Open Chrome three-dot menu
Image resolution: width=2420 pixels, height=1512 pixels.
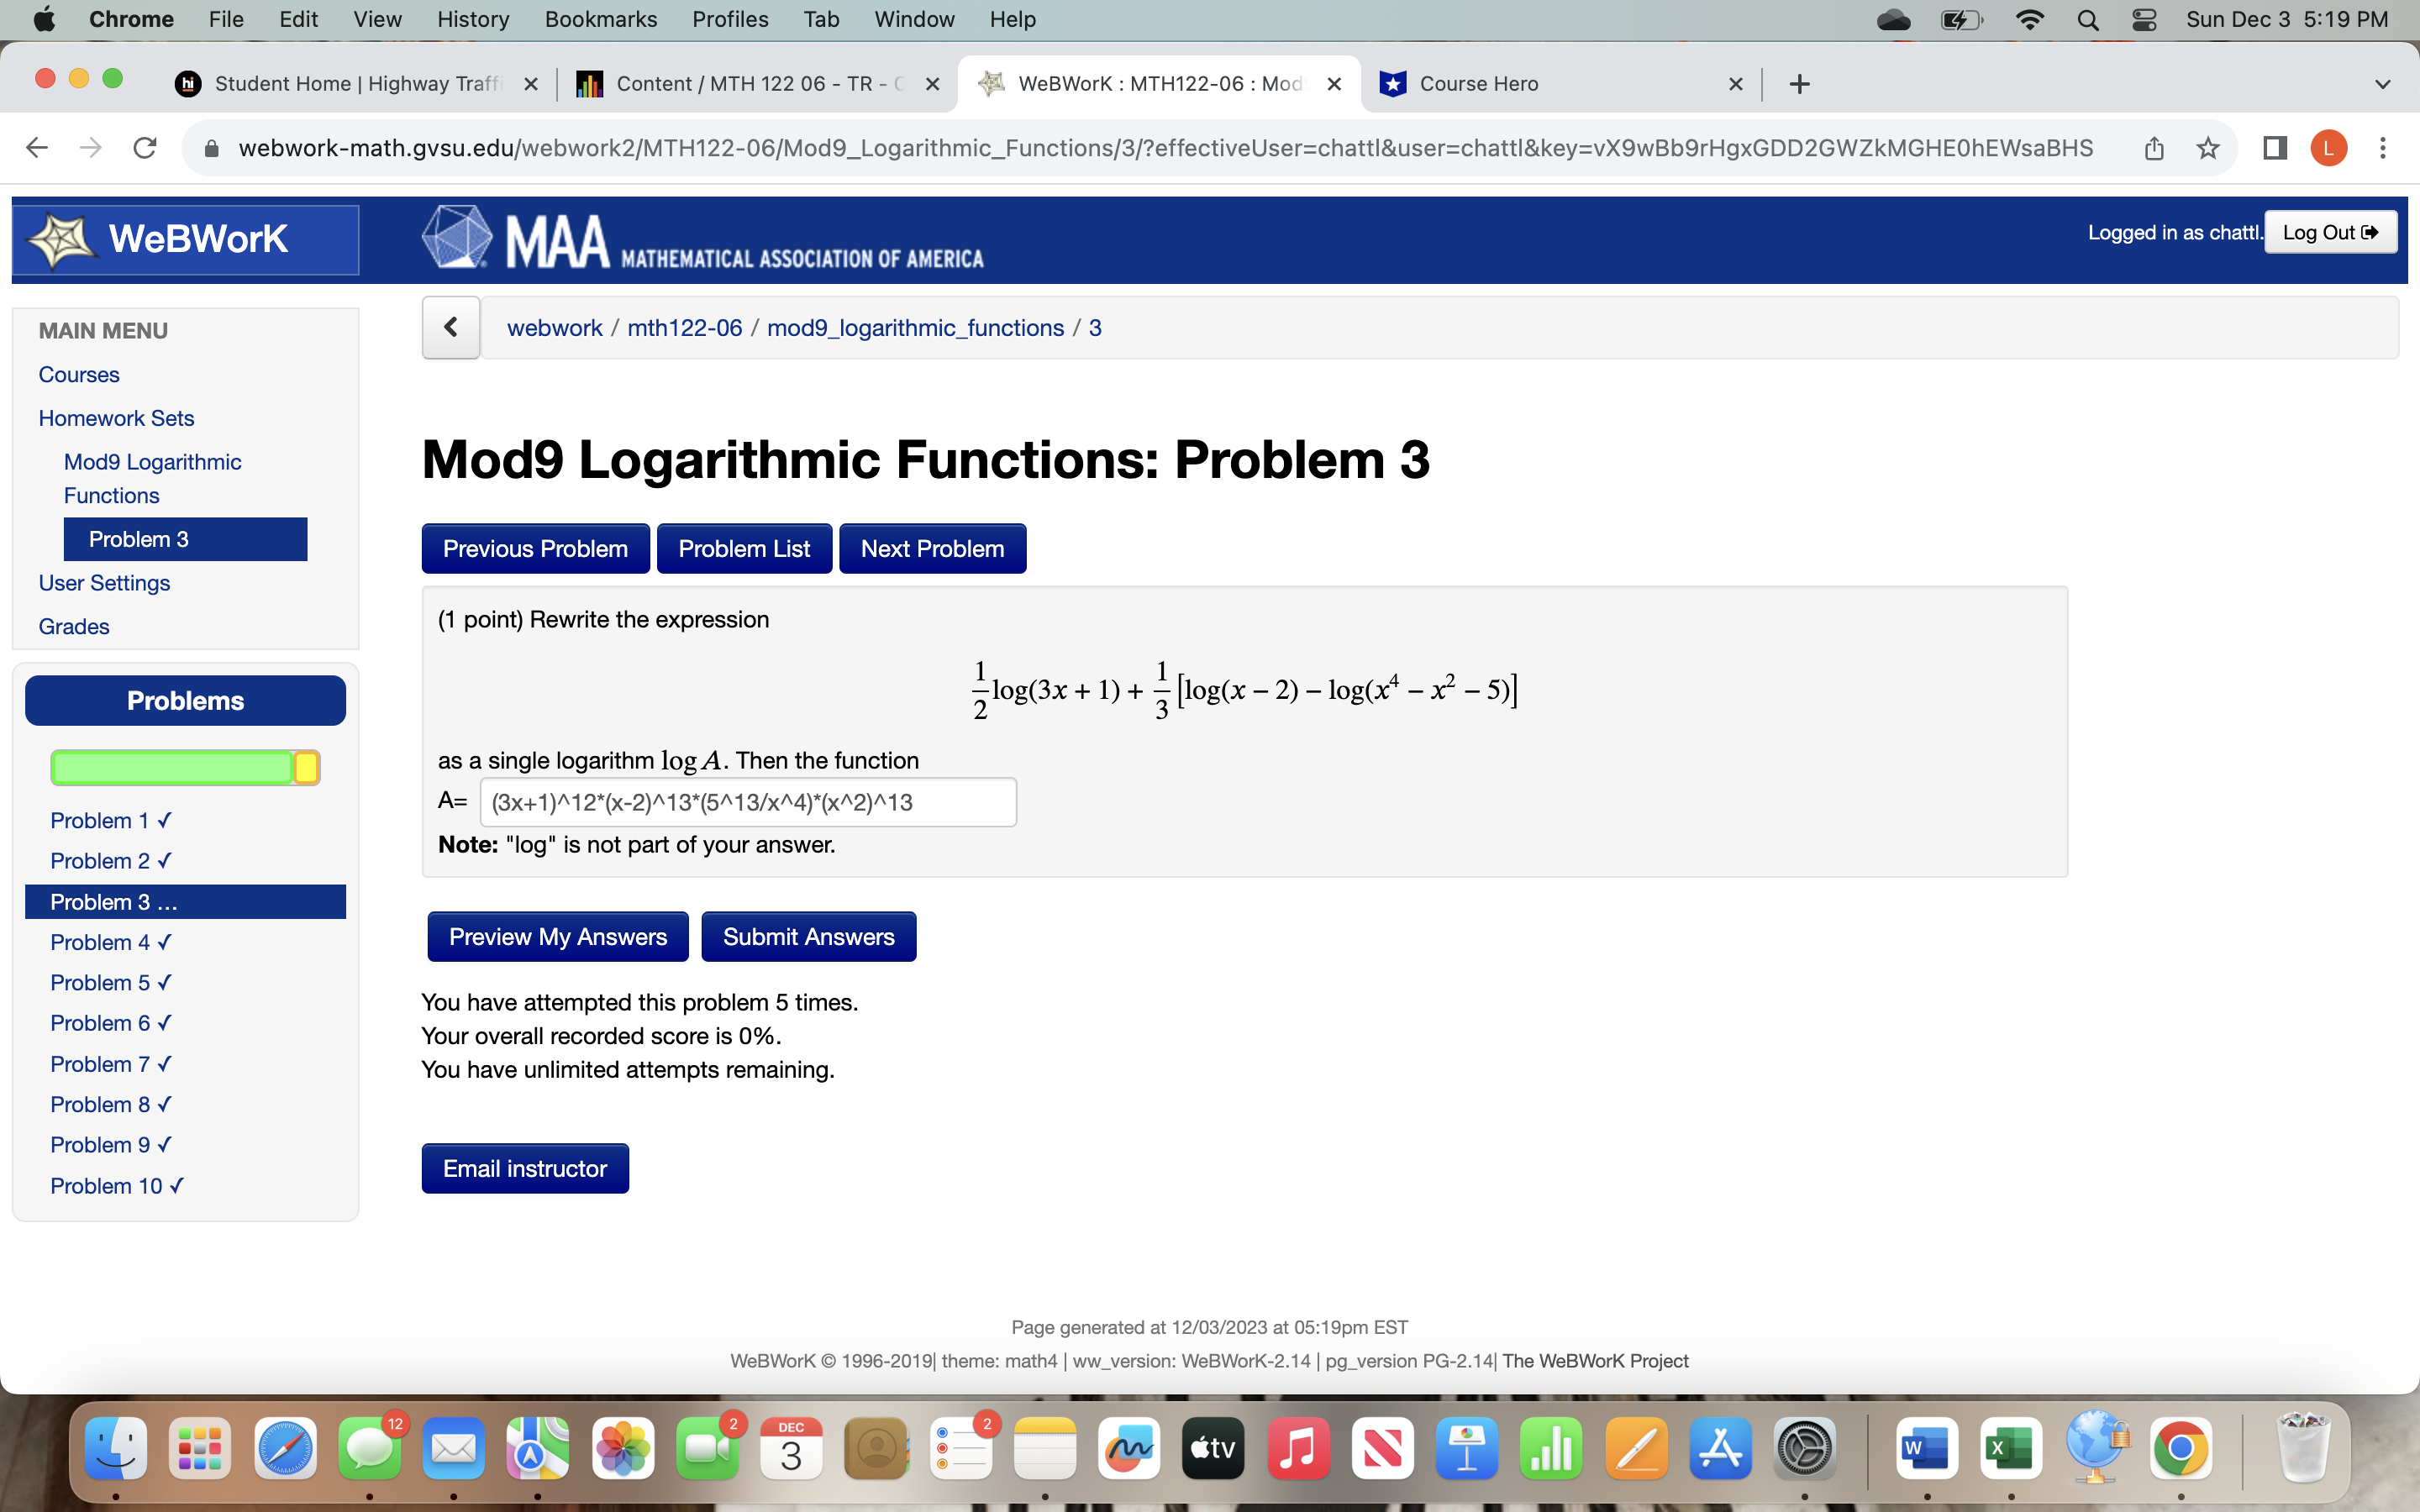pos(2383,148)
